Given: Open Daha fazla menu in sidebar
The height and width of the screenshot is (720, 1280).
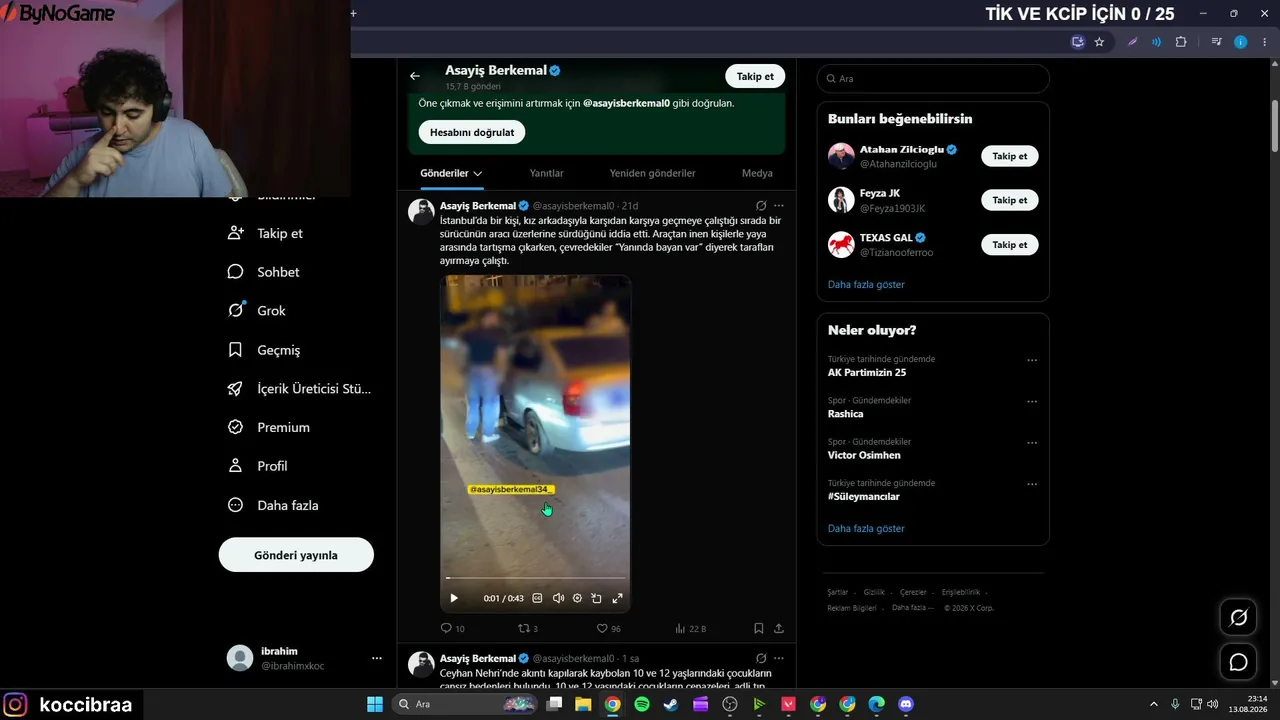Looking at the screenshot, I should click(x=273, y=505).
